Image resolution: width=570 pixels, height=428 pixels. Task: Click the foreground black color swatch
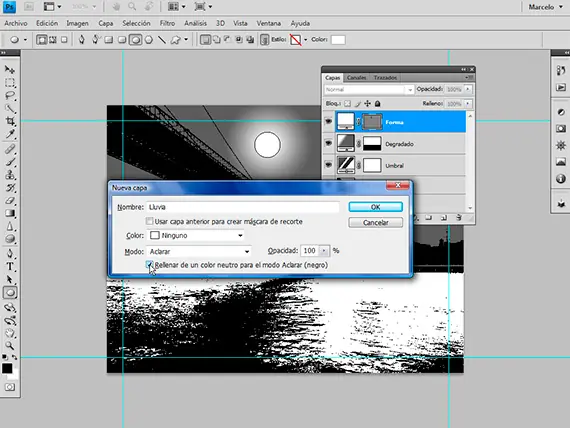click(7, 368)
